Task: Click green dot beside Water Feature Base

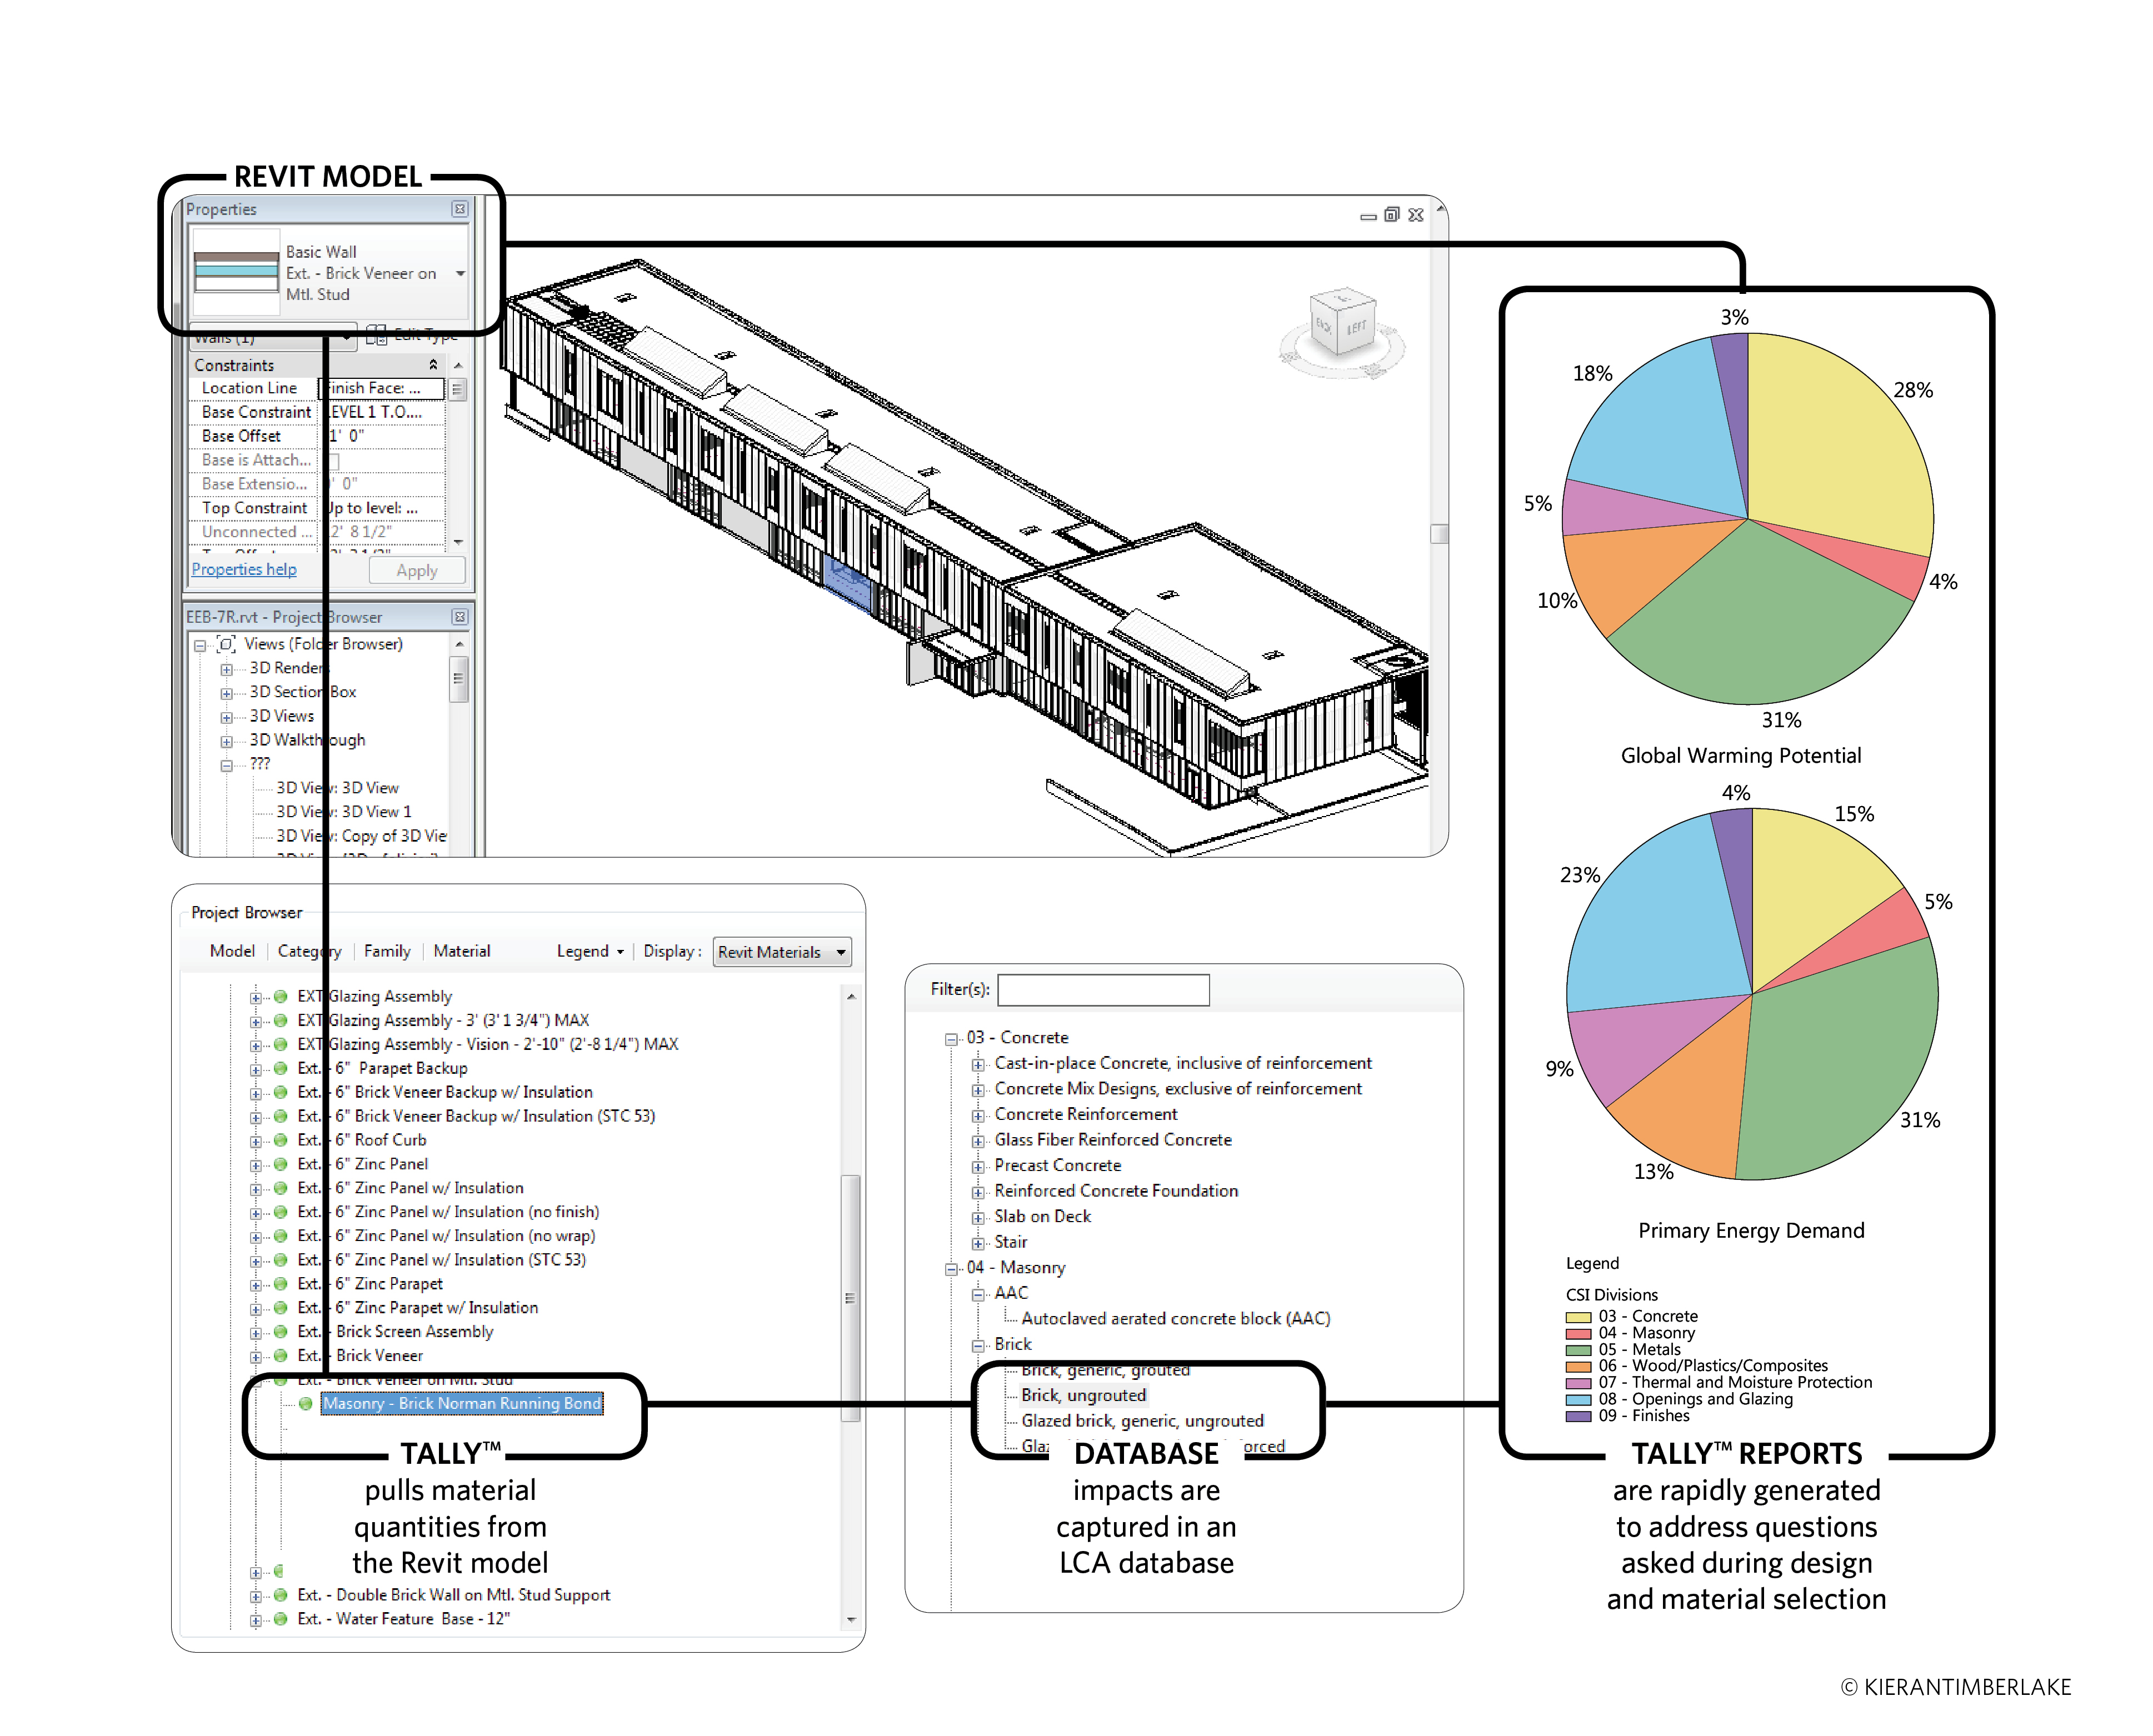Action: 281,1619
